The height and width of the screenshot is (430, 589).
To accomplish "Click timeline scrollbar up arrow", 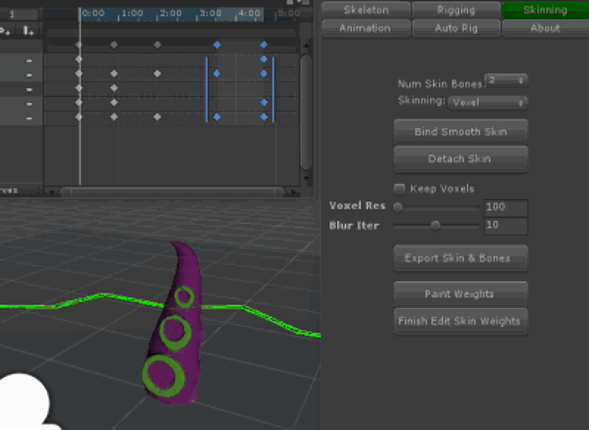I will pos(306,45).
